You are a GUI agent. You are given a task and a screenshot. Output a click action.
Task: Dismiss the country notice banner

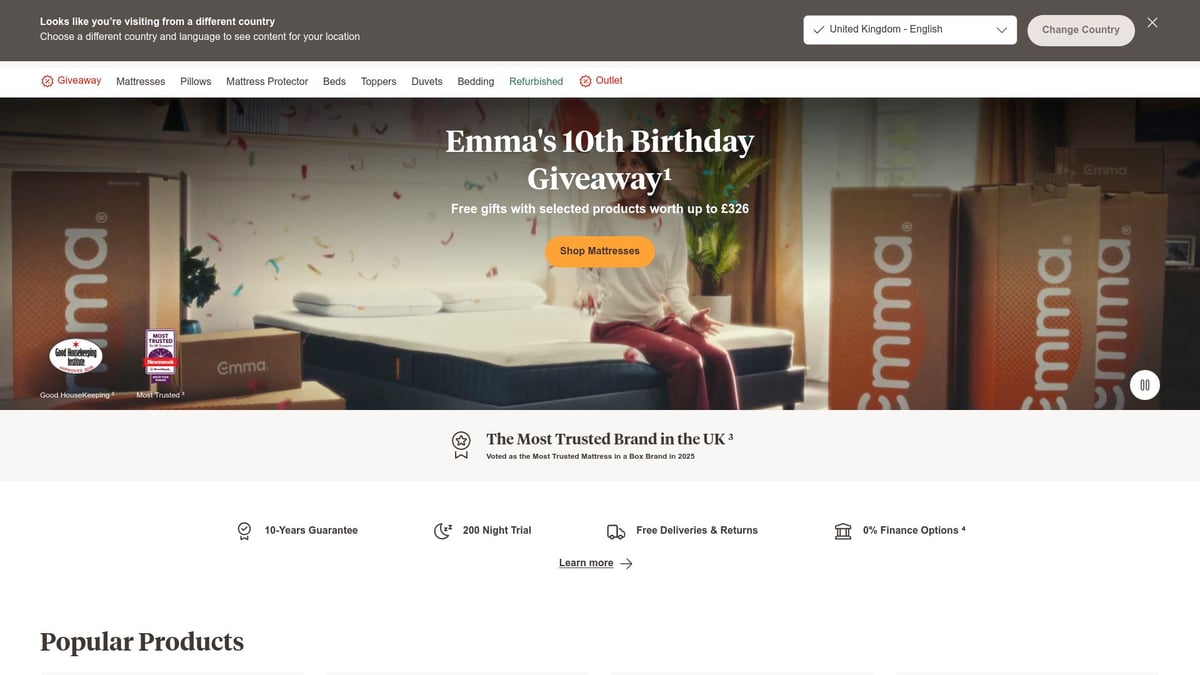pyautogui.click(x=1152, y=23)
